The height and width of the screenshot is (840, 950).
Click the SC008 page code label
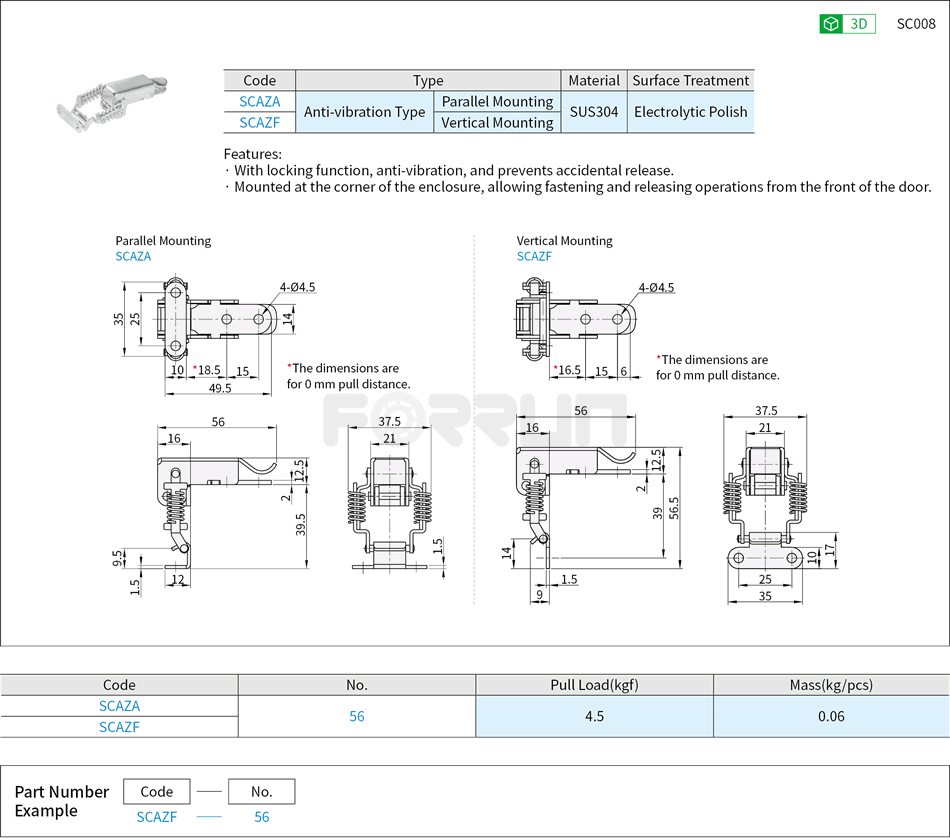pyautogui.click(x=915, y=25)
